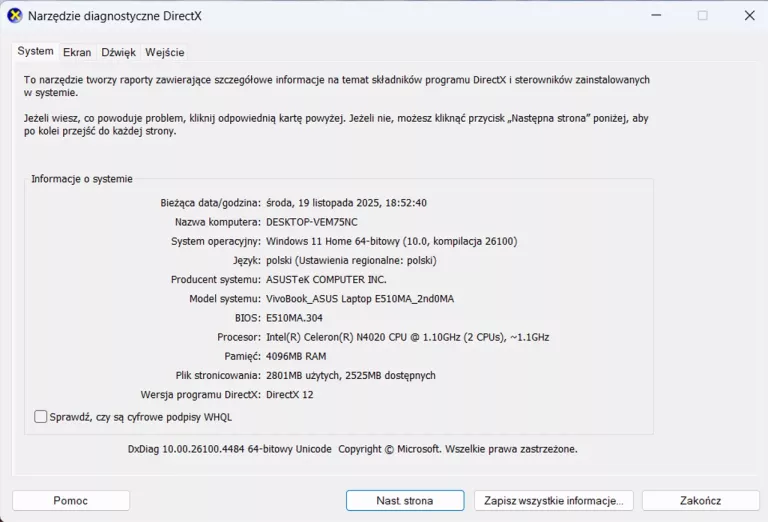Click the maximize window button
Screen dimensions: 768x522
click(702, 16)
